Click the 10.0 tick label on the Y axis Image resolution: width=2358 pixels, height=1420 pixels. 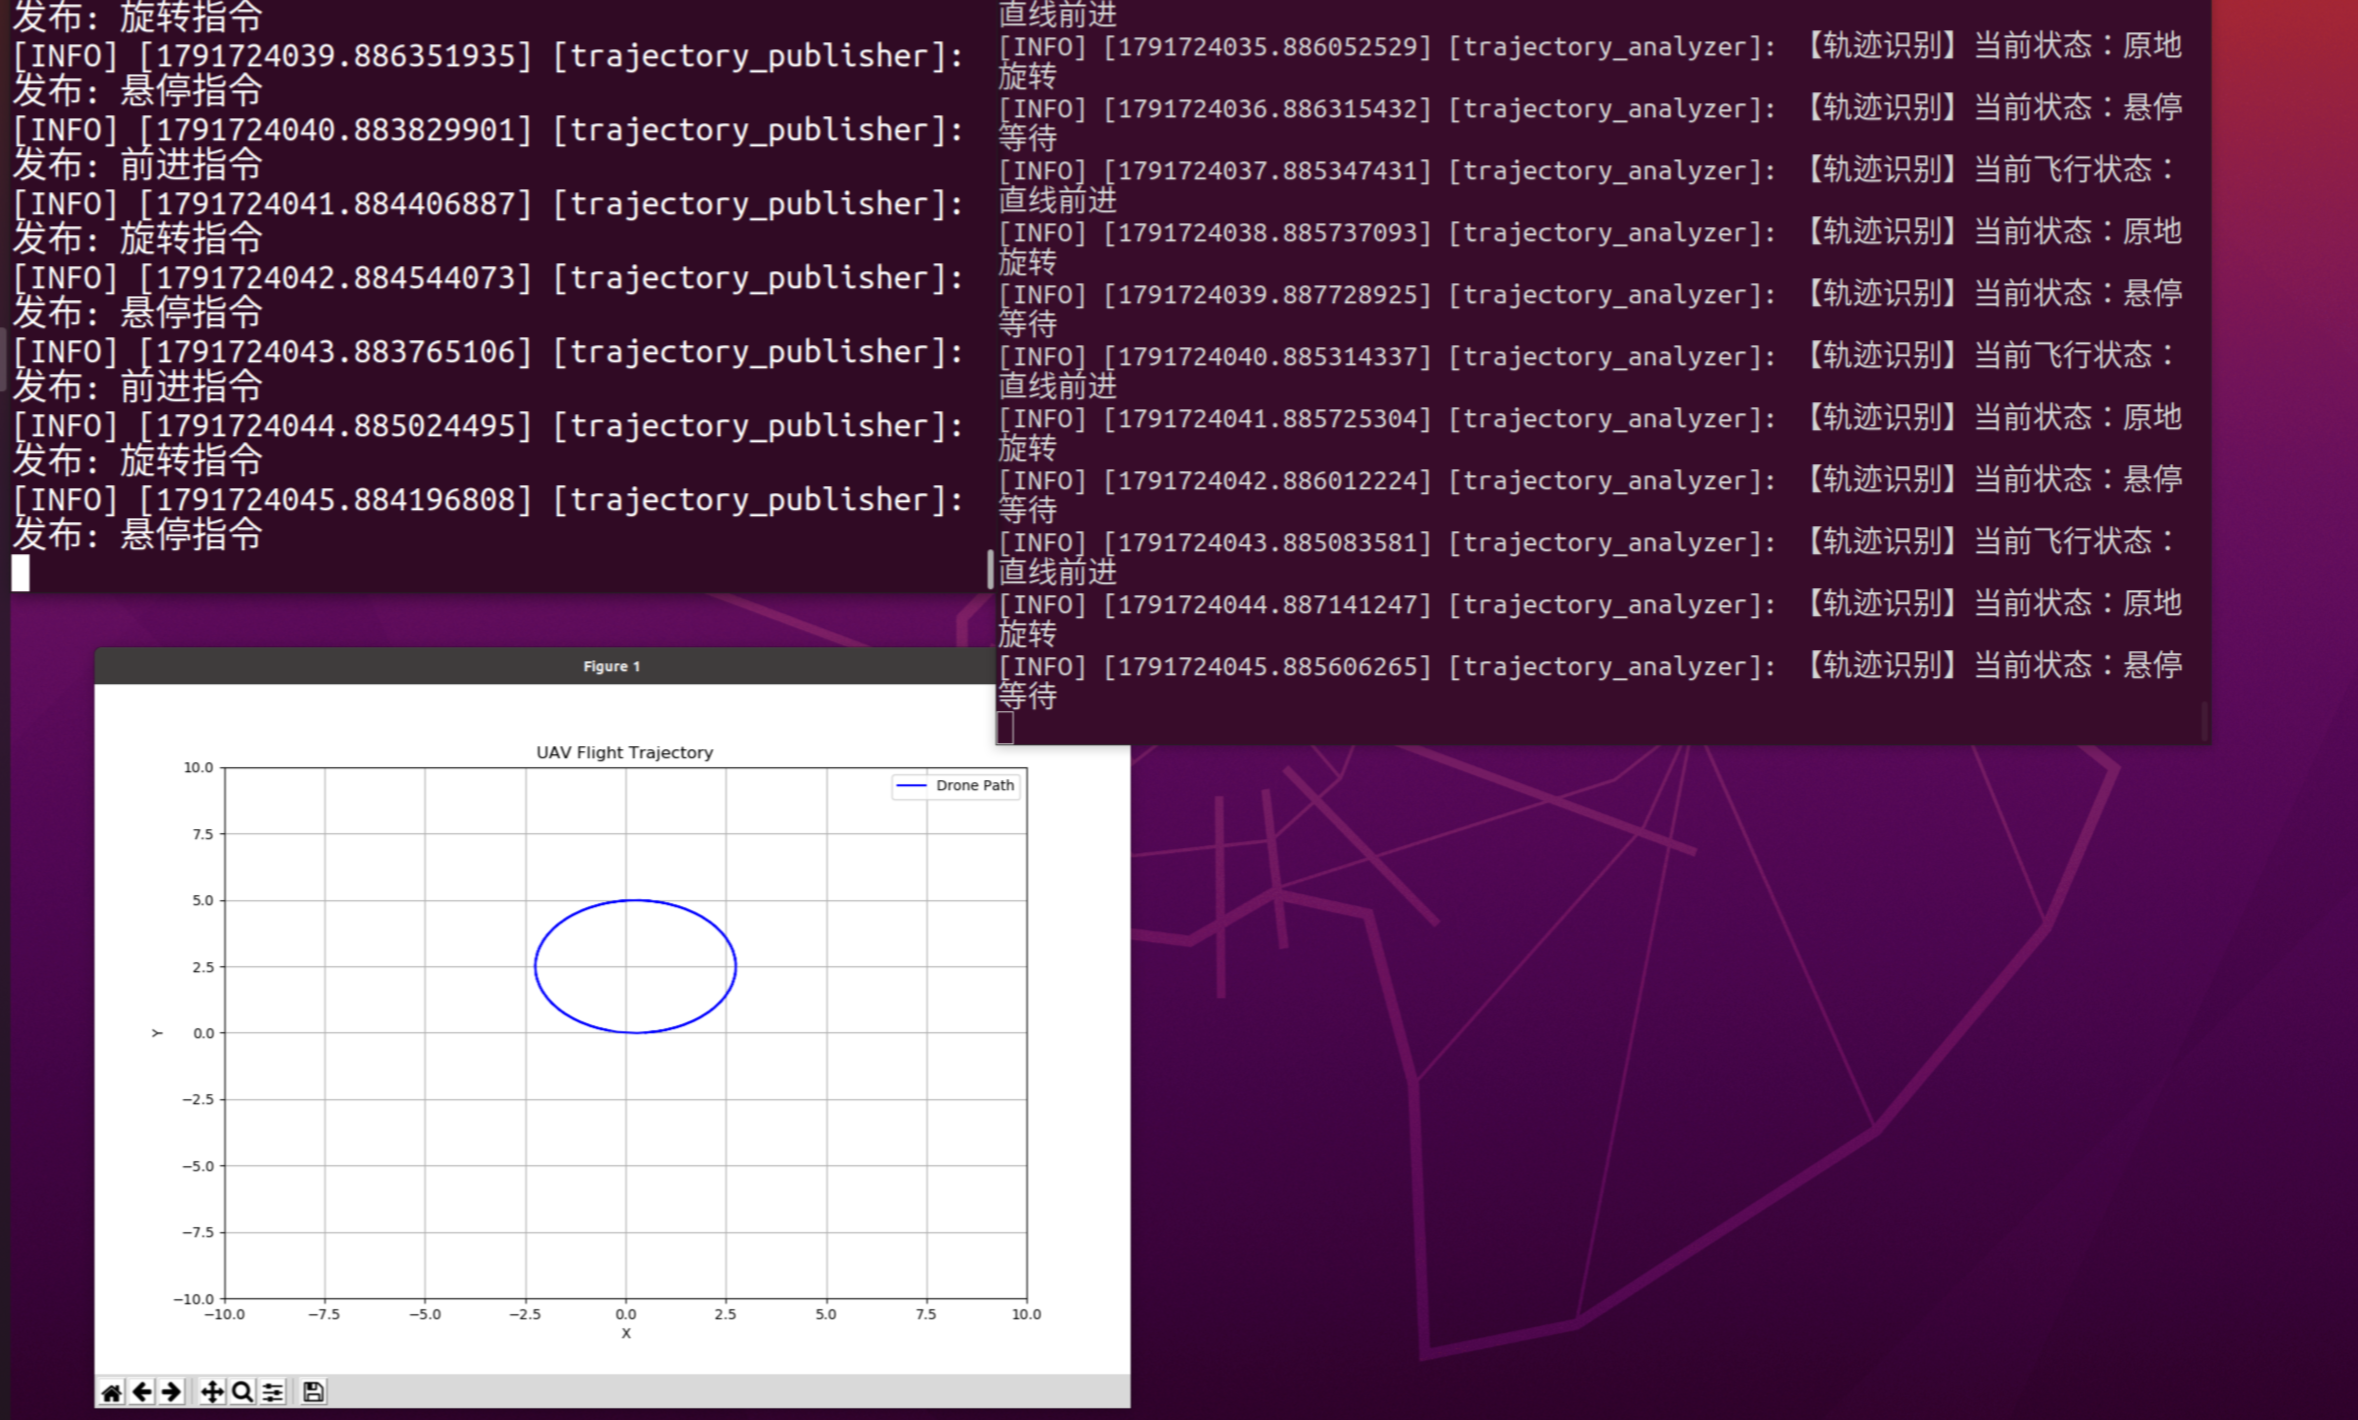coord(198,767)
